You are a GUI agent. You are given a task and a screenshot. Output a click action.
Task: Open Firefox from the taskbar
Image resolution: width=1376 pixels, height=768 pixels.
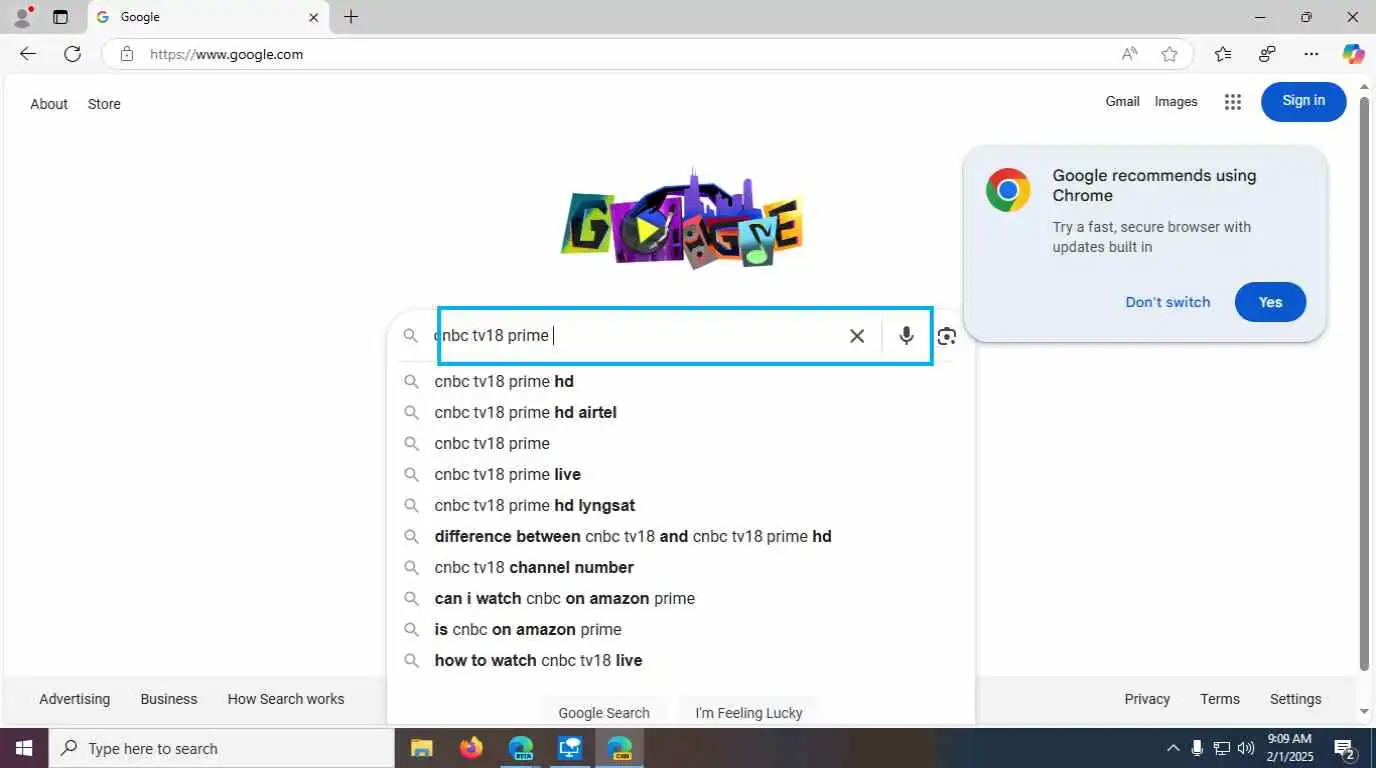(x=470, y=748)
